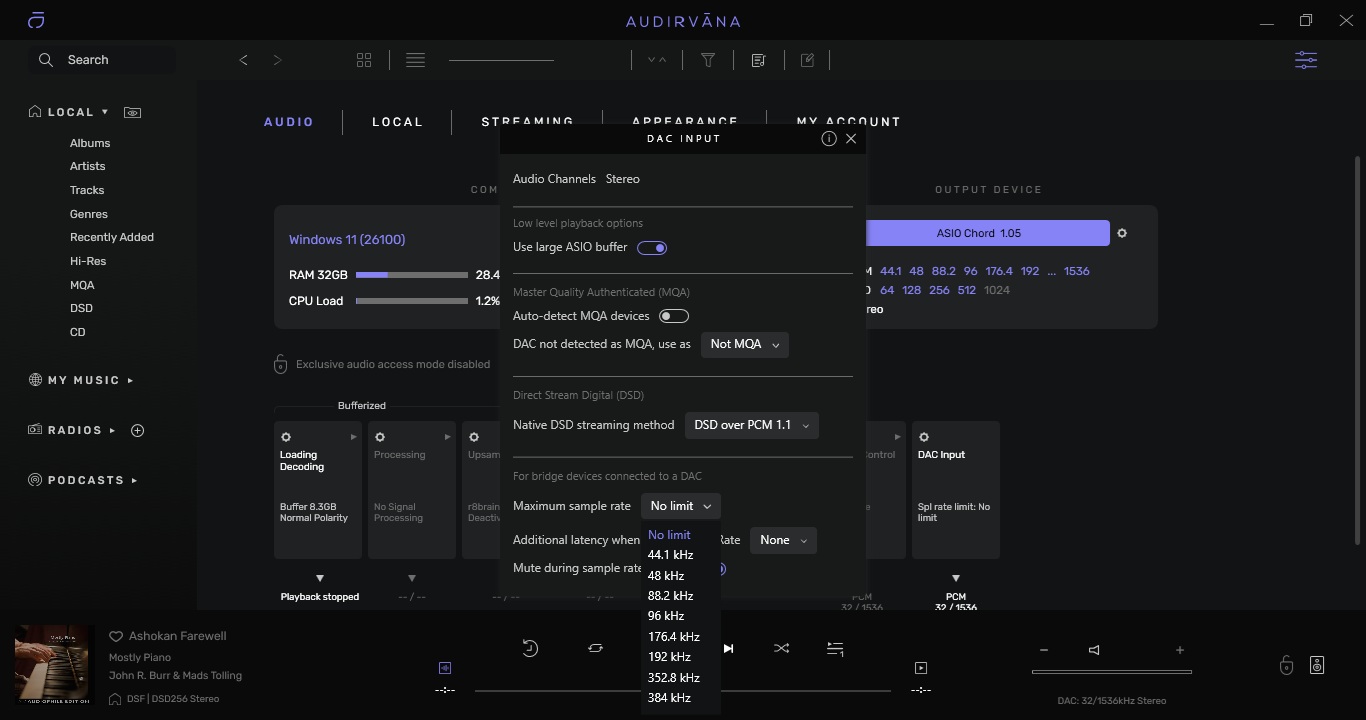
Task: Expand the LOCAL sidebar section arrow
Action: tap(104, 112)
